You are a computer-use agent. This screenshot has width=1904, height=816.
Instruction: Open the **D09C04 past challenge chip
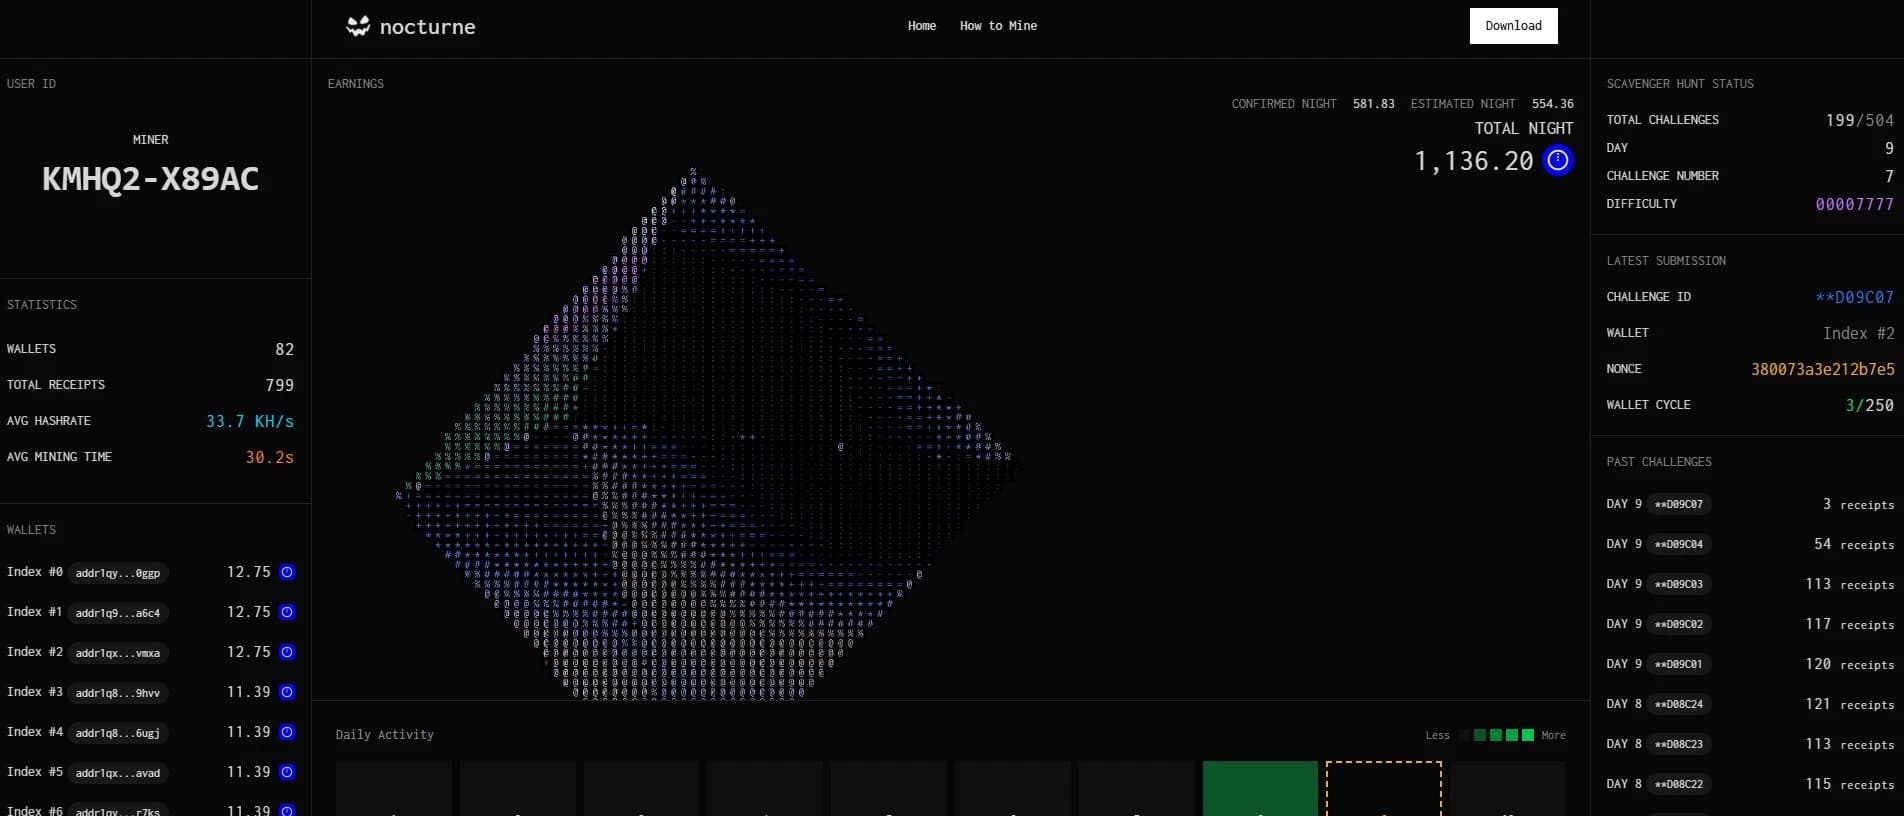[1679, 544]
